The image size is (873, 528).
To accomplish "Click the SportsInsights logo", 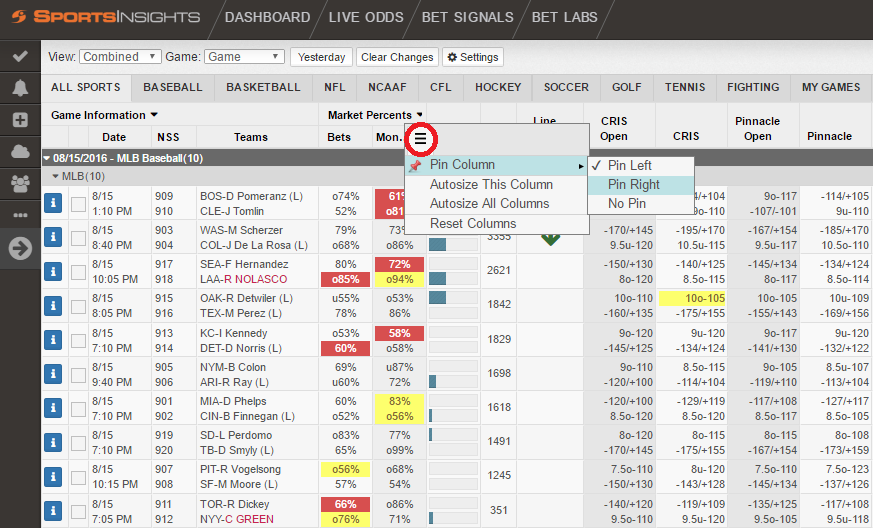I will coord(106,17).
